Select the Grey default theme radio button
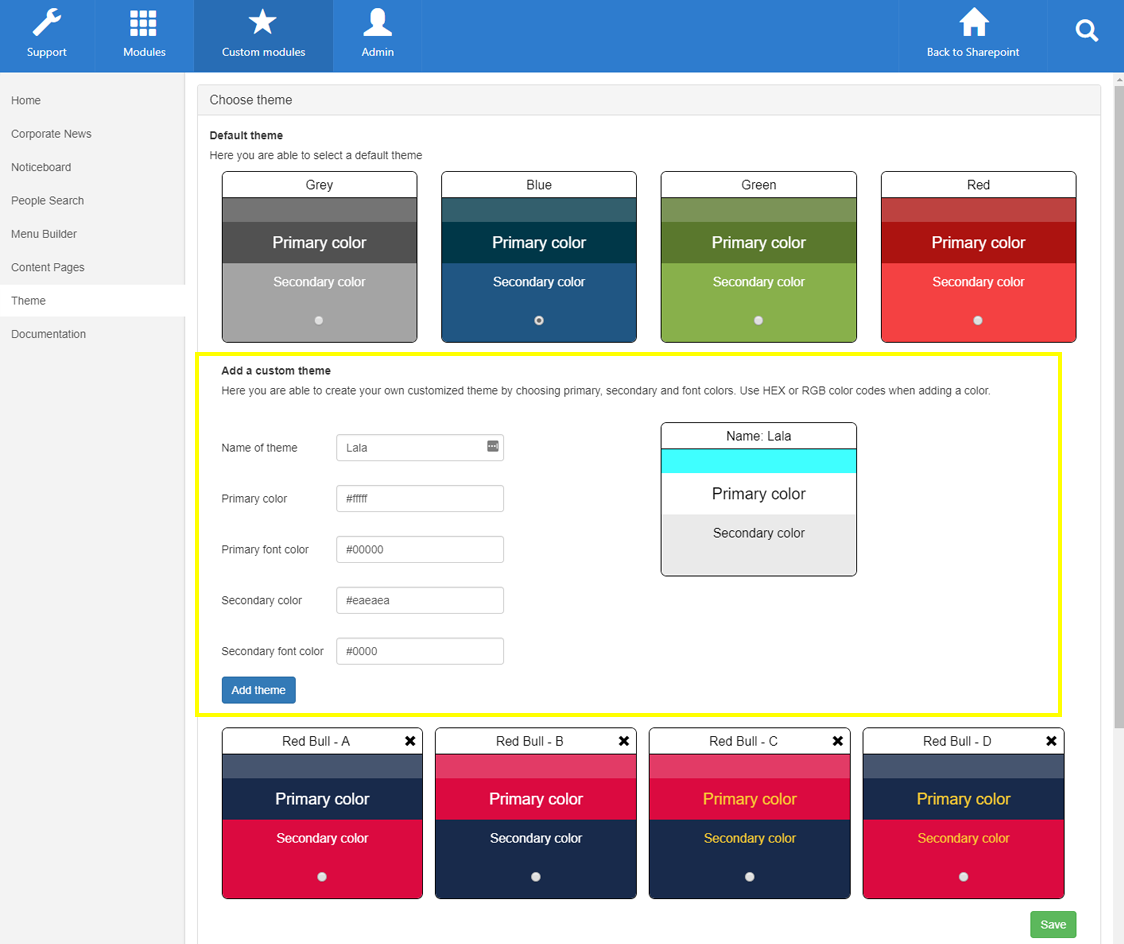 coord(319,320)
